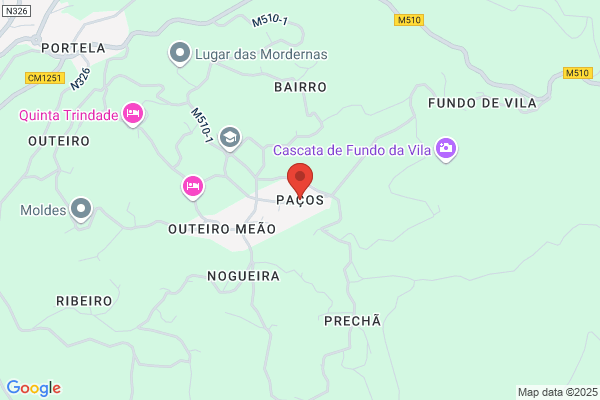This screenshot has height=400, width=600.
Task: Select the CM1251 yellow road badge
Action: [45, 78]
